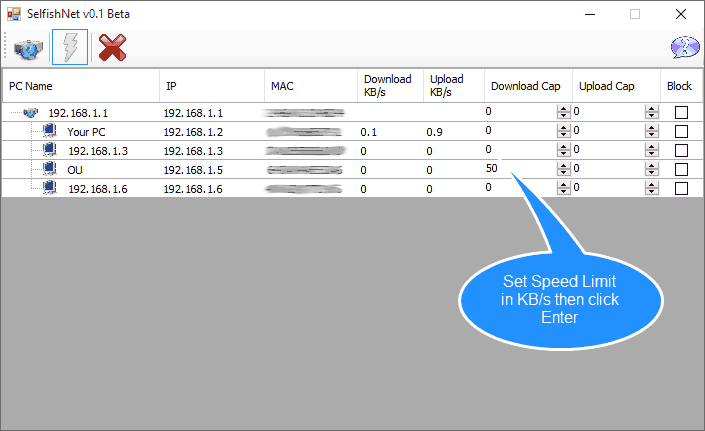Image resolution: width=705 pixels, height=431 pixels.
Task: Click the OU computer icon
Action: (50, 169)
